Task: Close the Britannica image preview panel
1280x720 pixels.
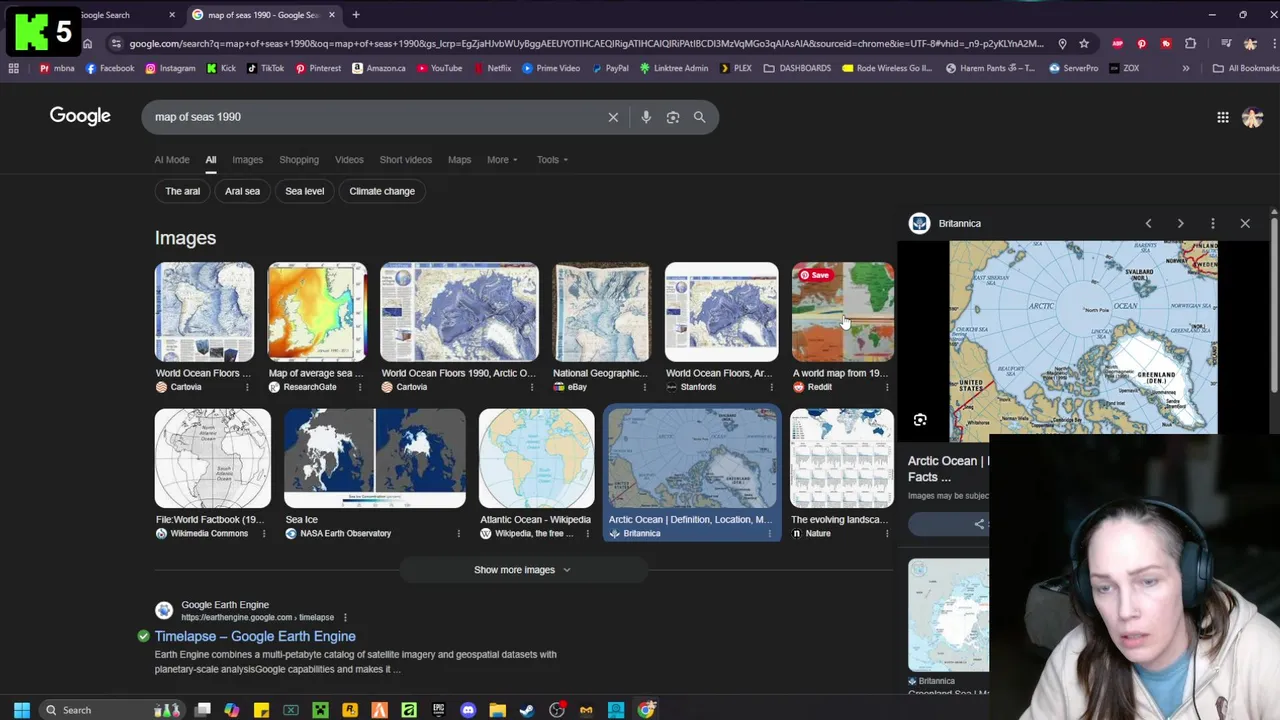Action: coord(1245,223)
